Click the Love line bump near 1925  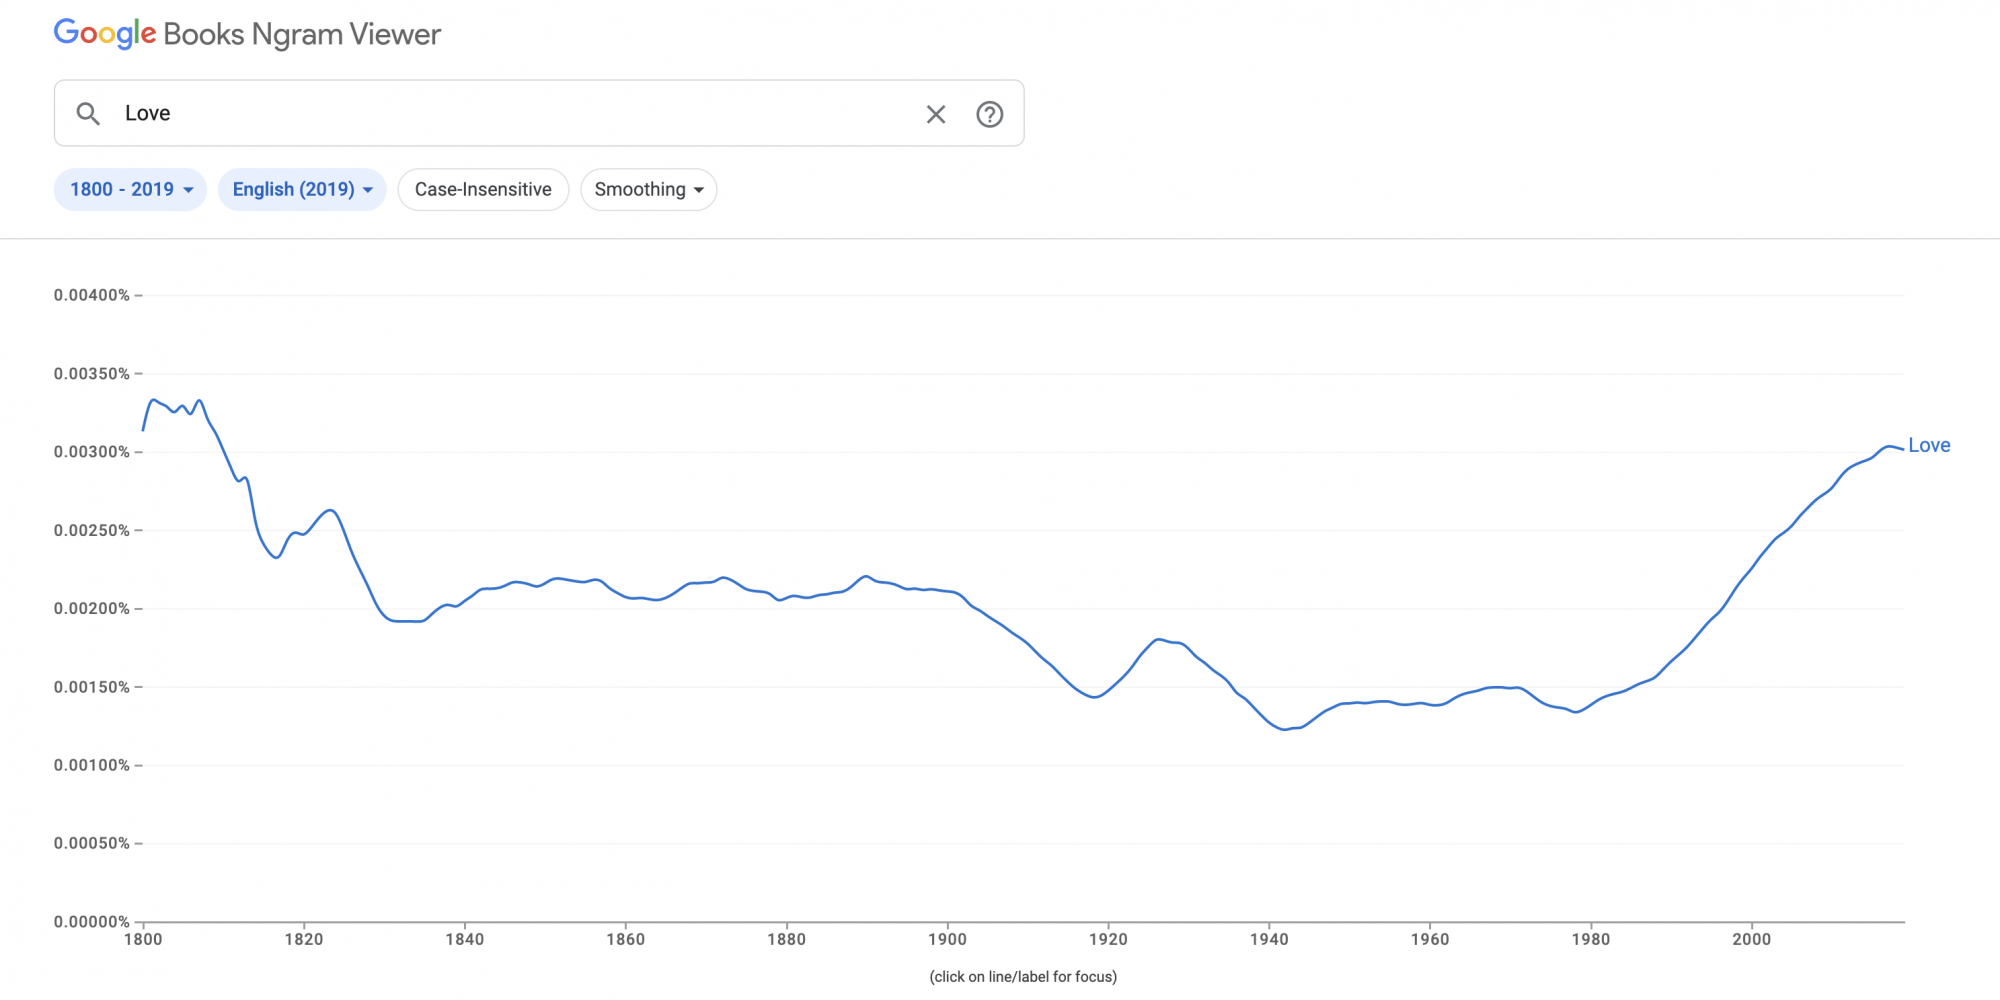point(1160,639)
